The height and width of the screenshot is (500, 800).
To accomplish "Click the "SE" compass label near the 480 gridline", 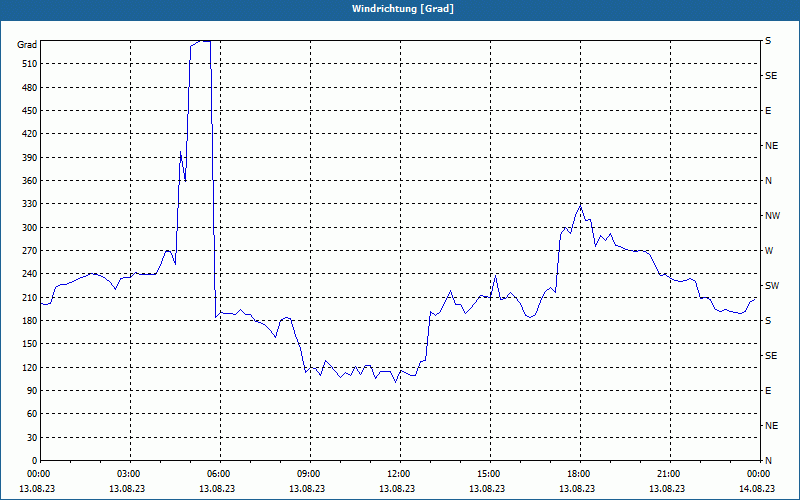I will click(x=771, y=76).
